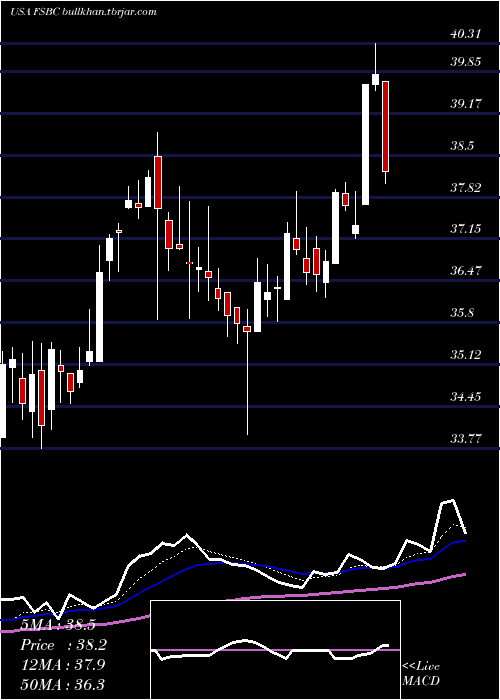The height and width of the screenshot is (700, 500).
Task: Click the tallest white candlestick near 39.17
Action: [x=365, y=144]
